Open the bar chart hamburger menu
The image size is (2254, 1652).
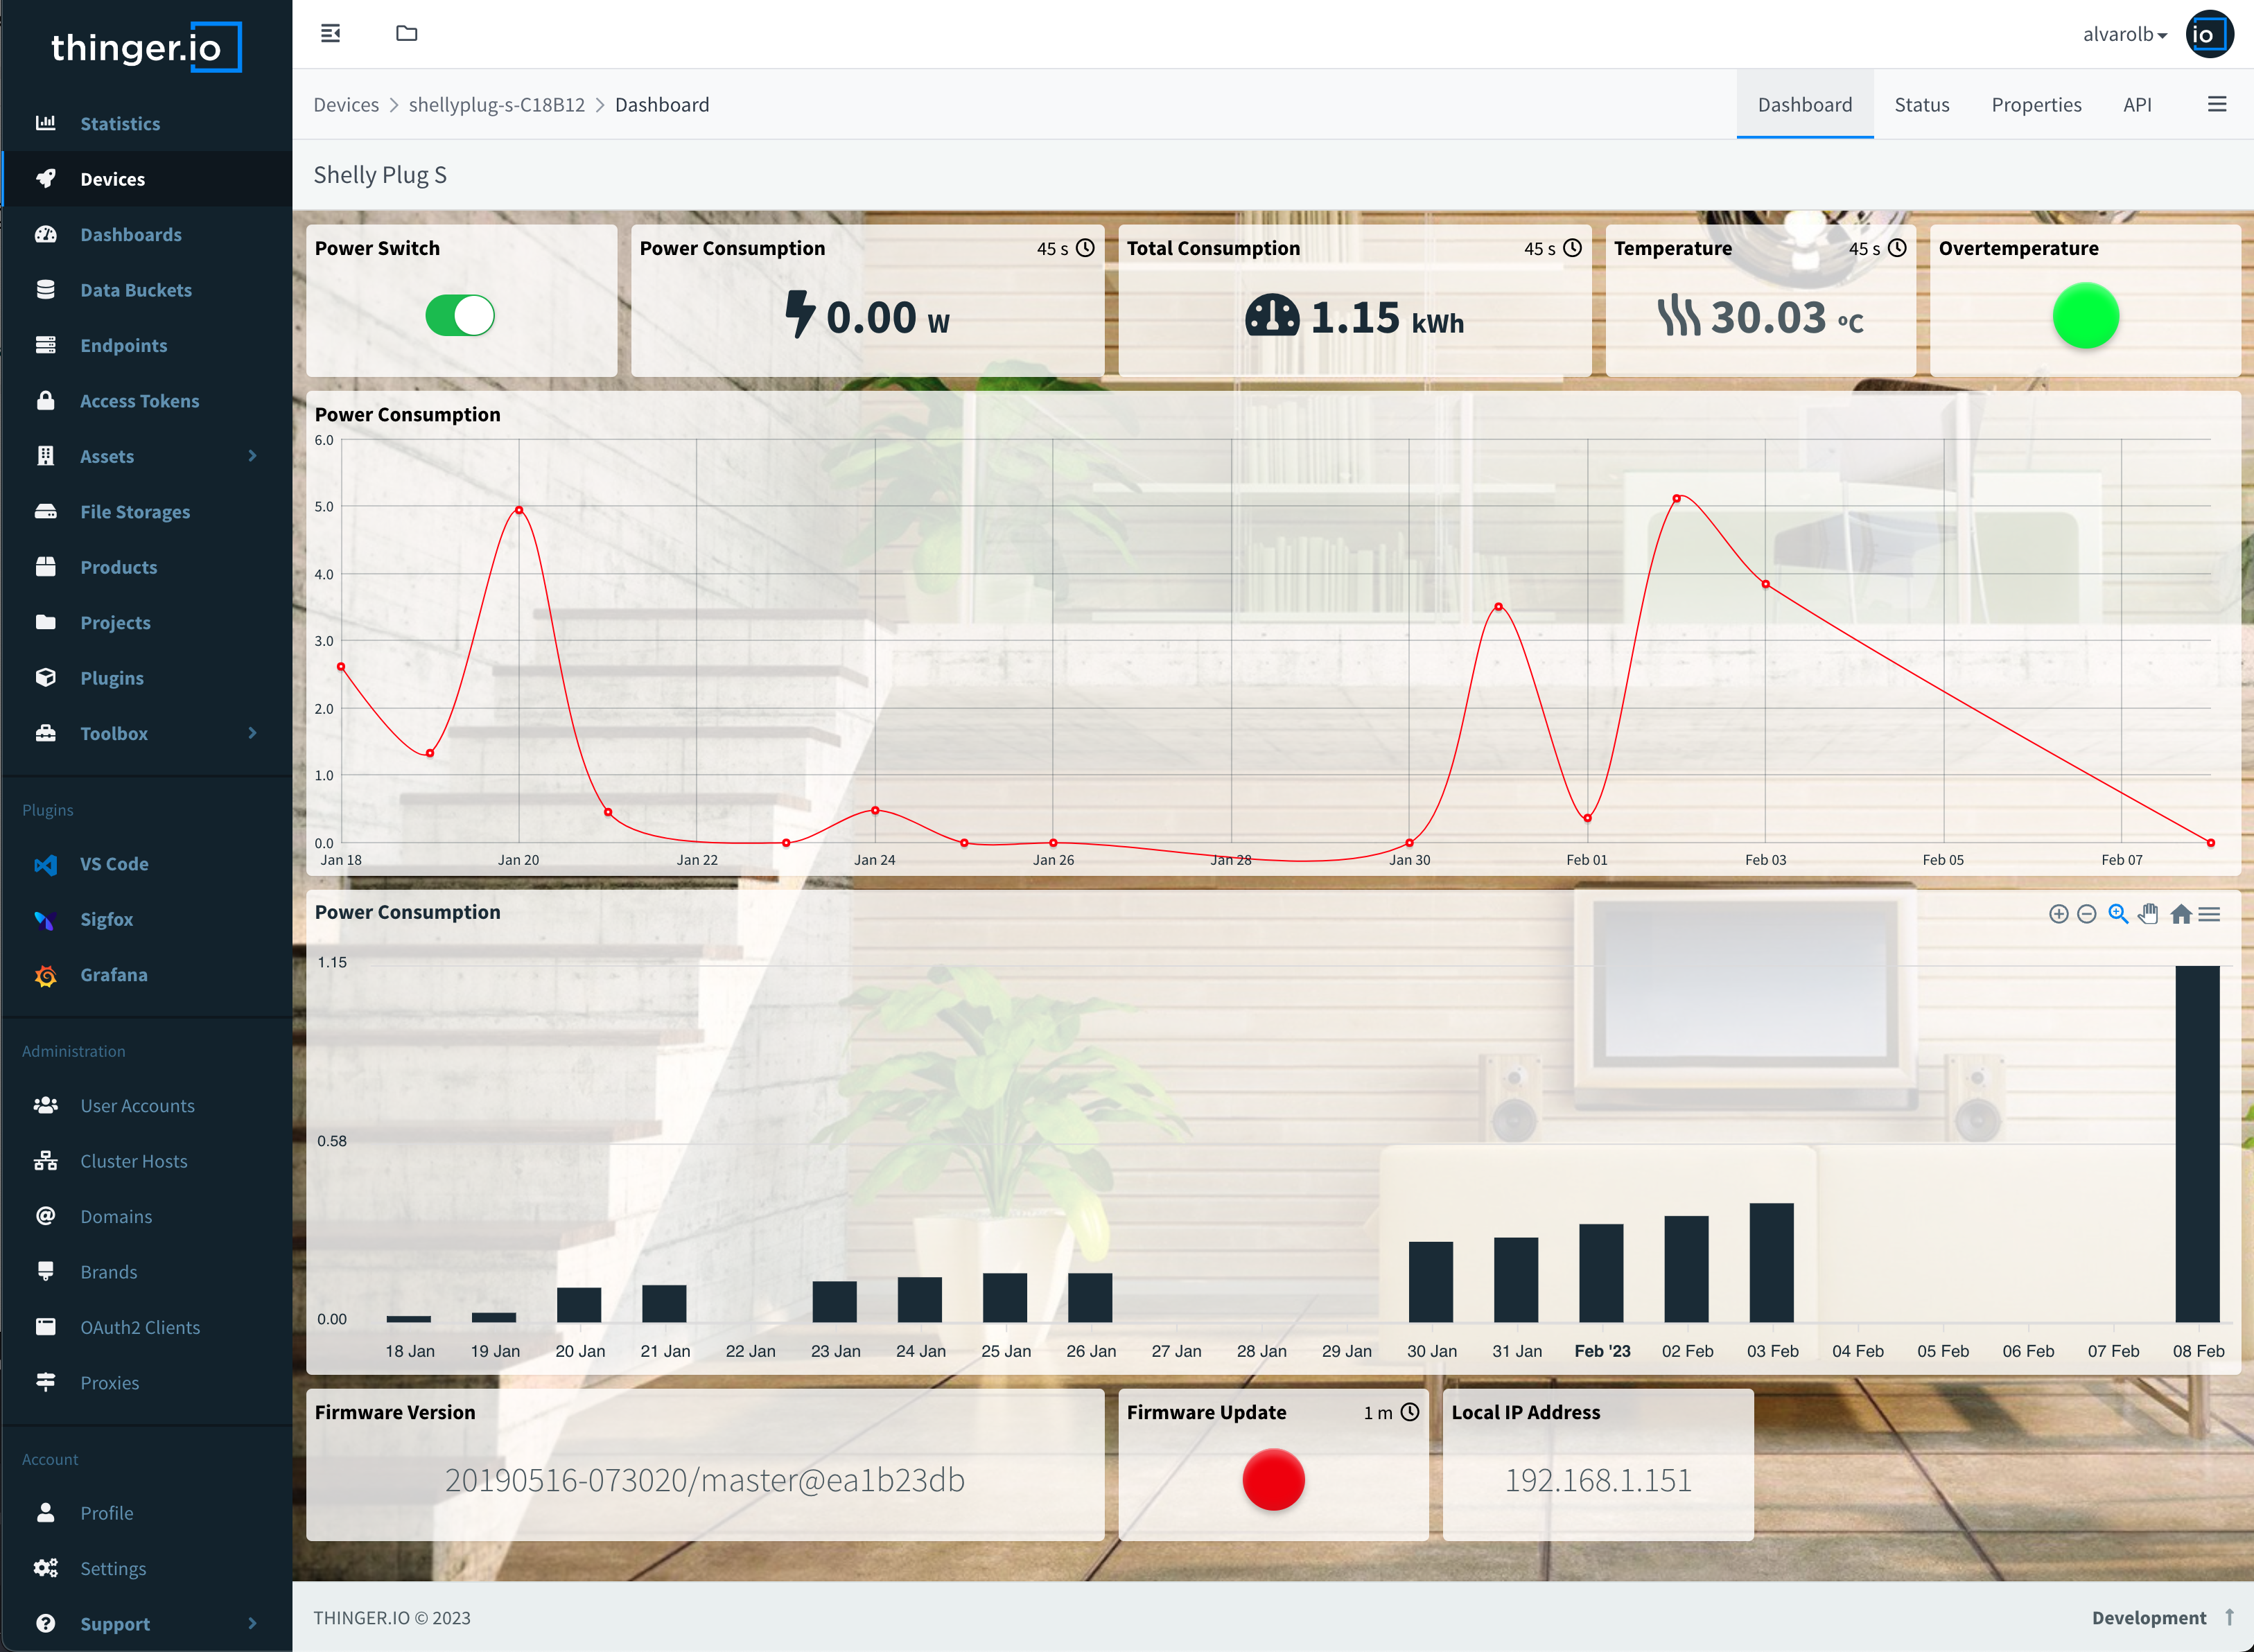[2210, 914]
